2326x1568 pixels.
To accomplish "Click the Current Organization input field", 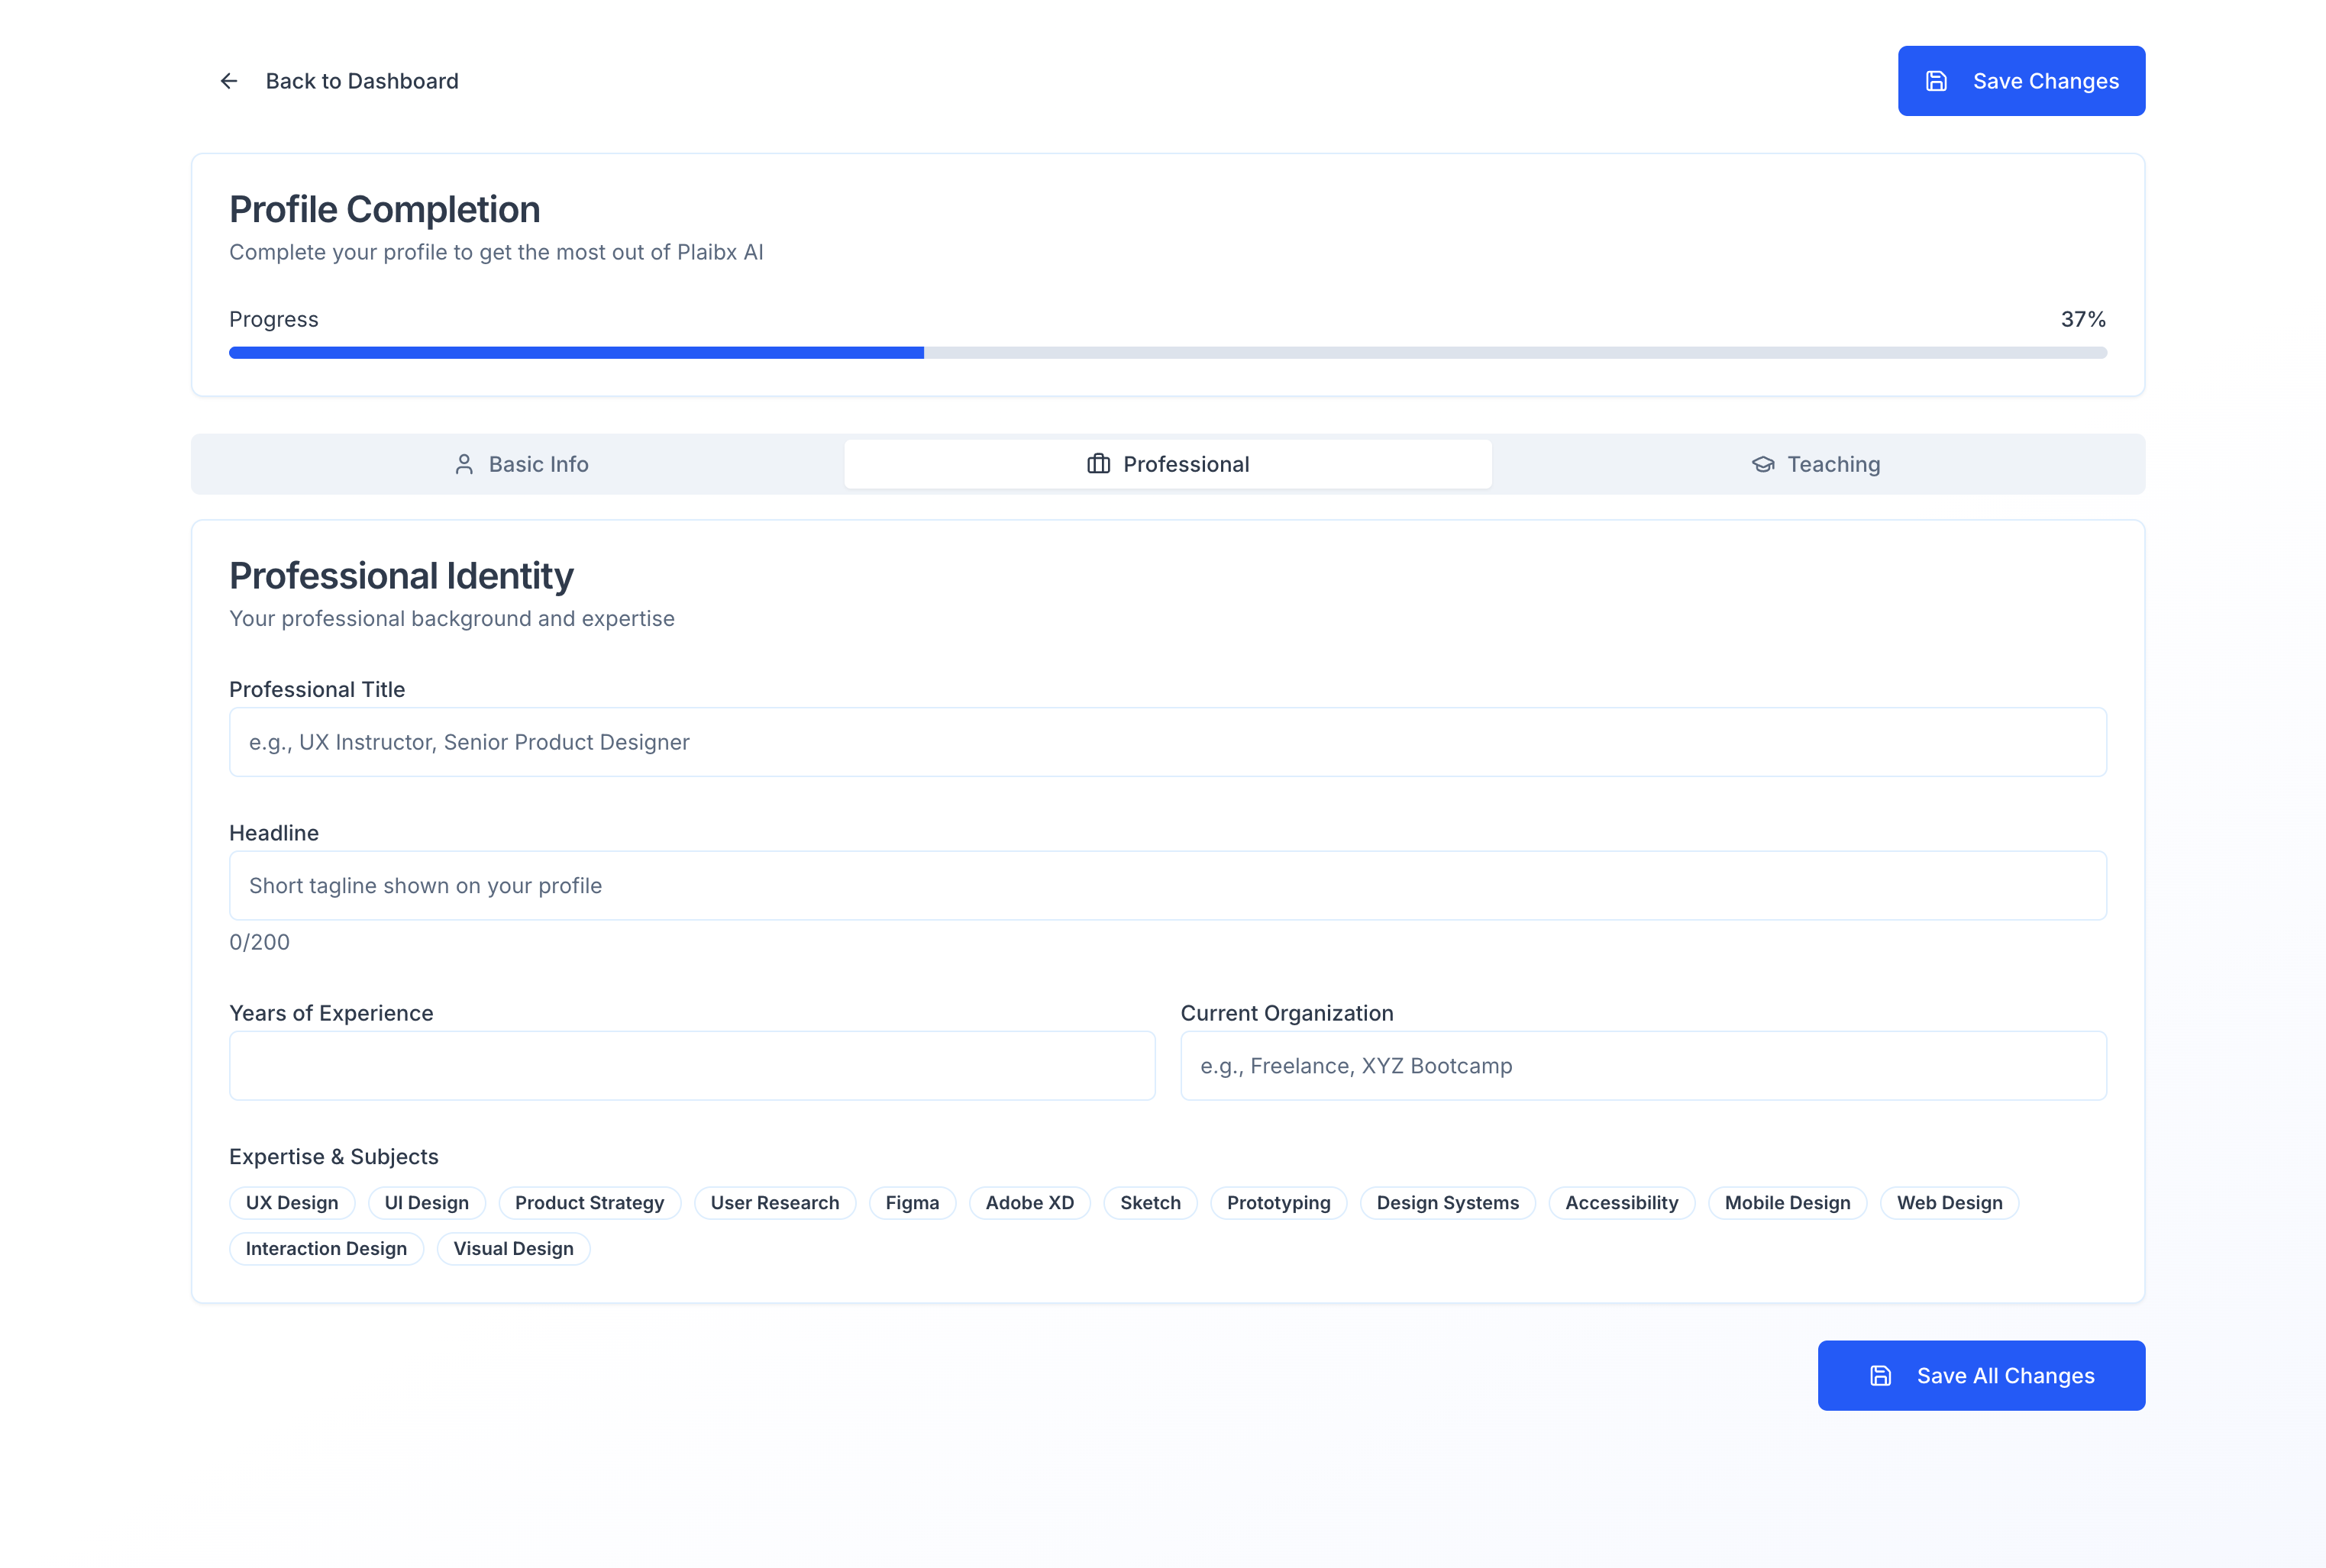I will pyautogui.click(x=1645, y=1065).
